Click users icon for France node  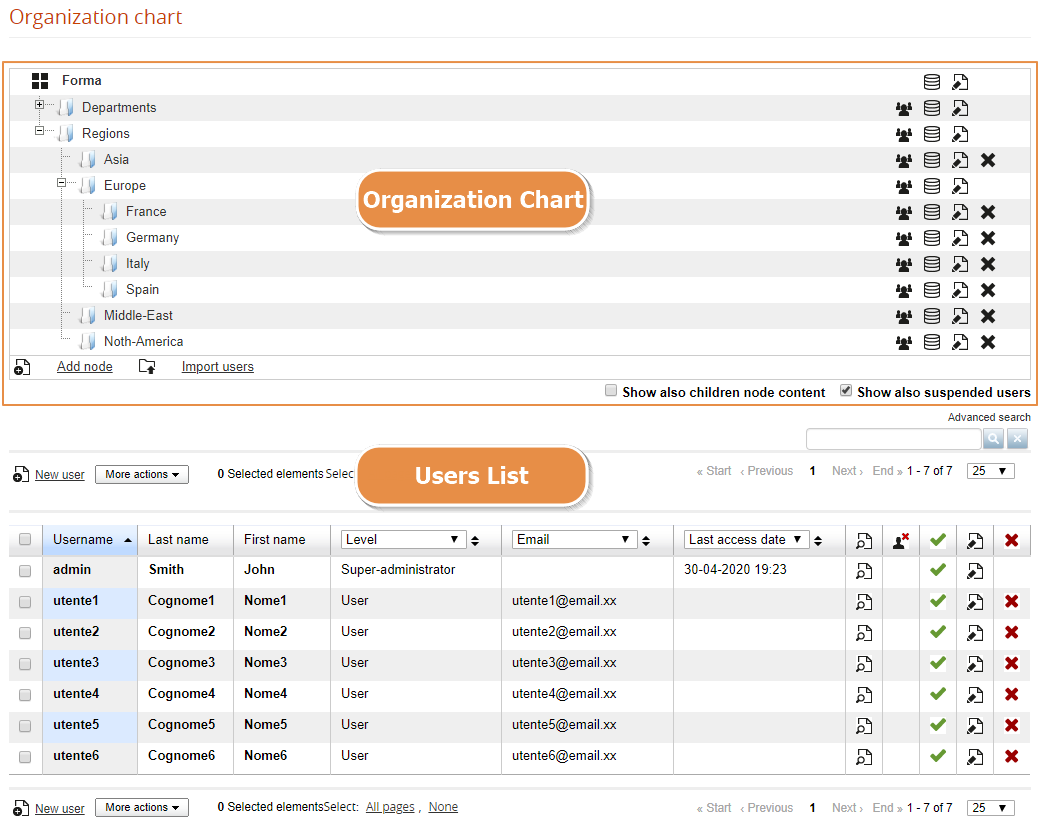click(904, 212)
